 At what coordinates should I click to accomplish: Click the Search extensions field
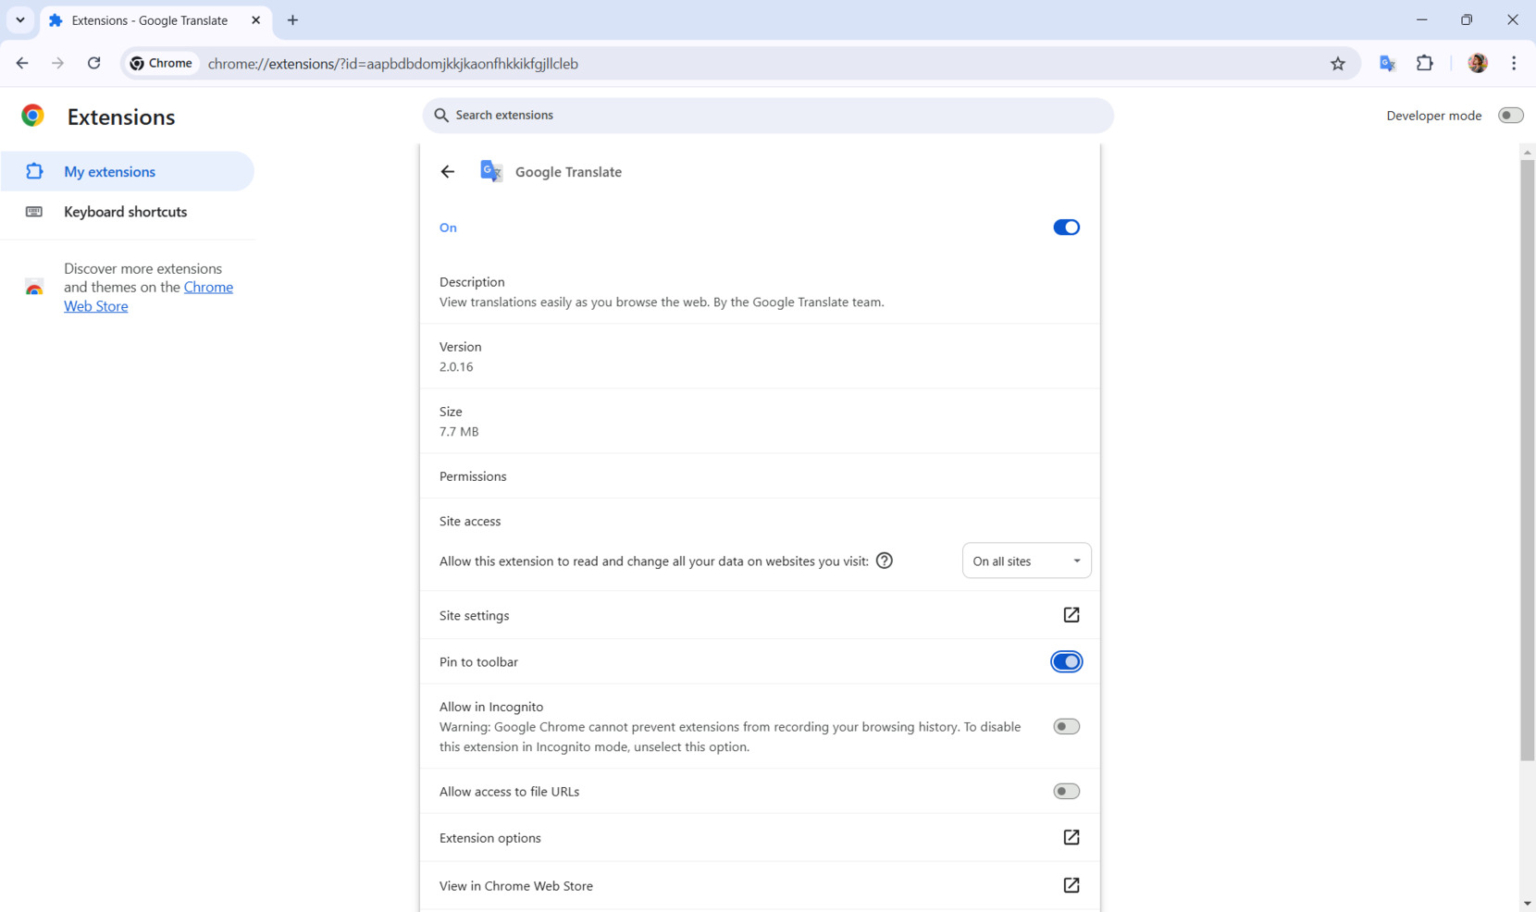767,115
